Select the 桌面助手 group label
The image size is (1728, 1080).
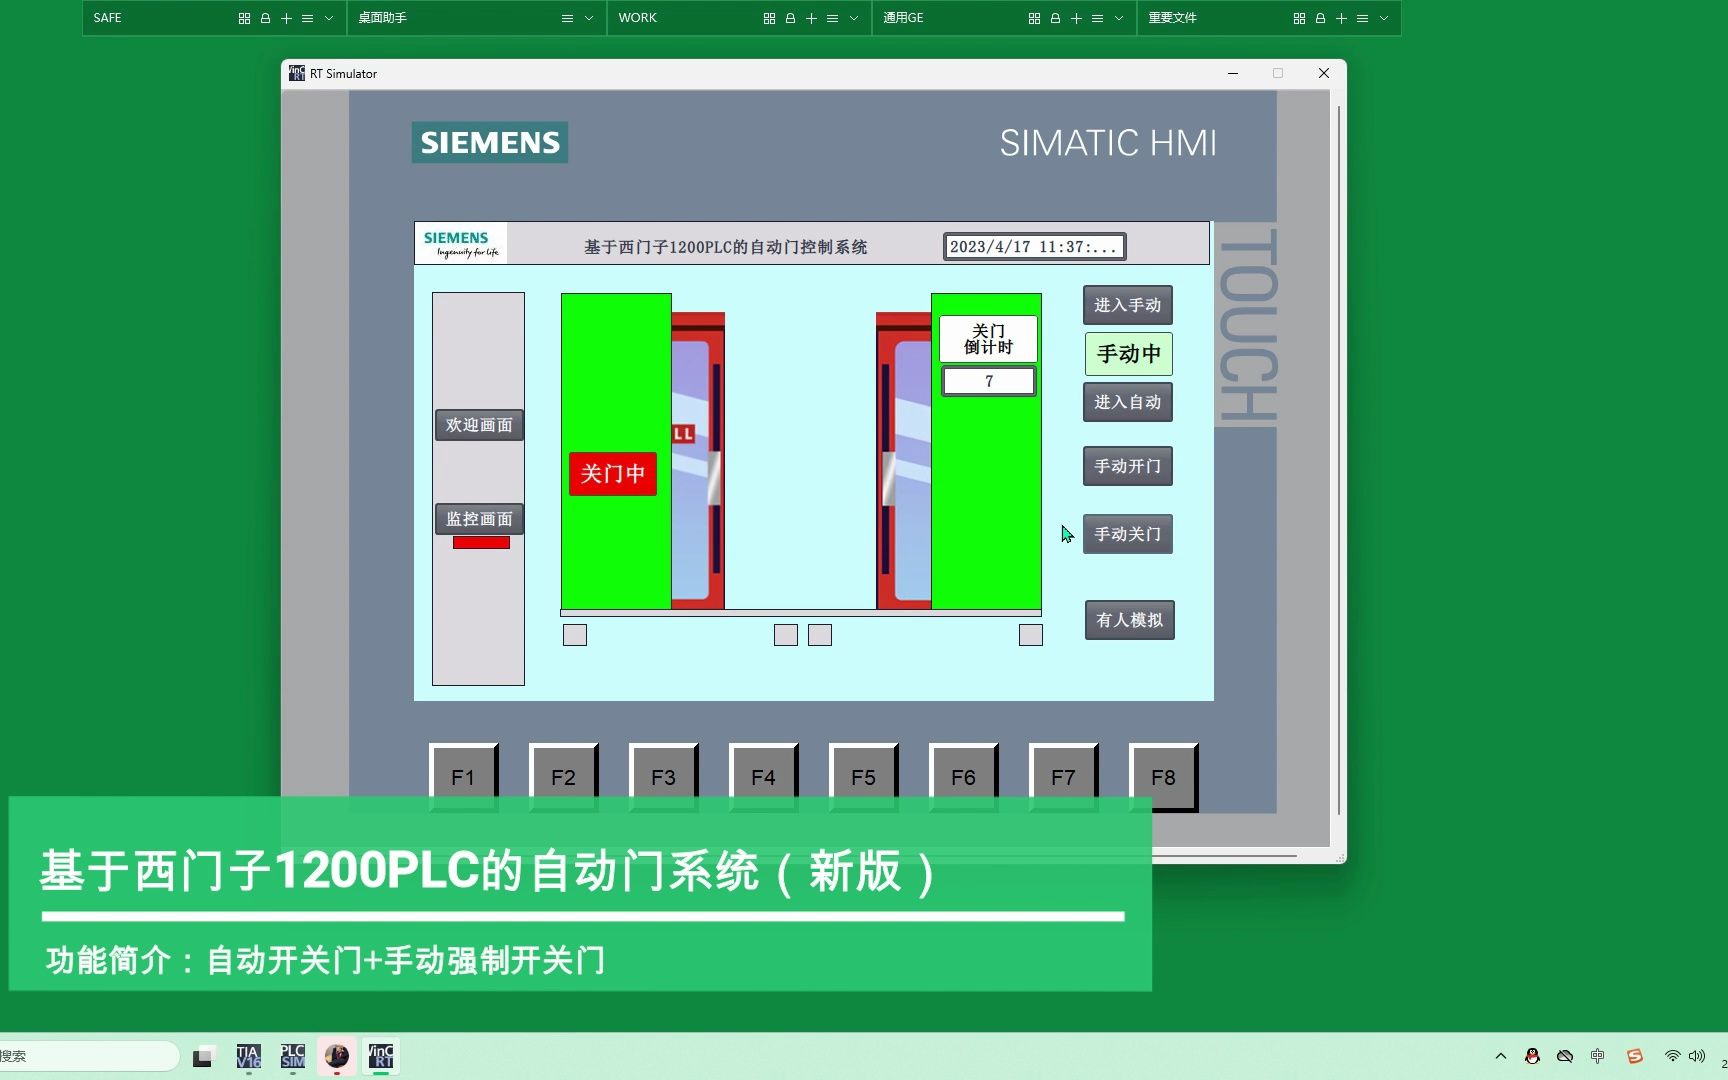(x=382, y=18)
